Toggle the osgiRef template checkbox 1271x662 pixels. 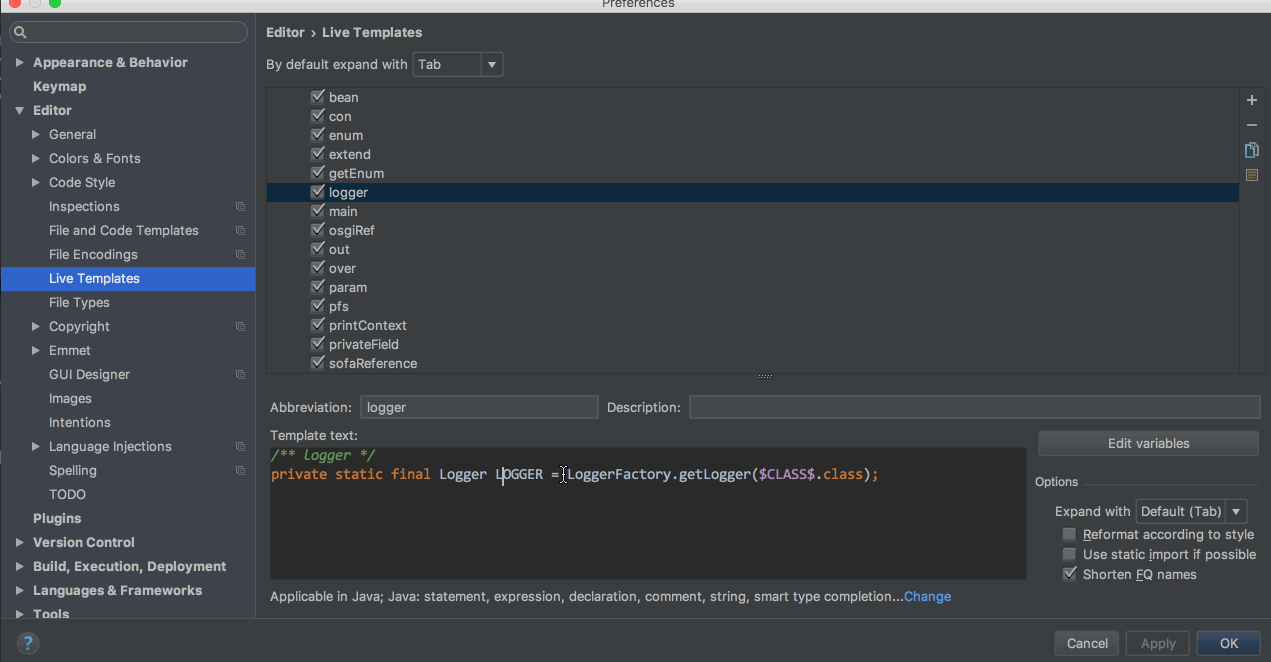coord(318,230)
